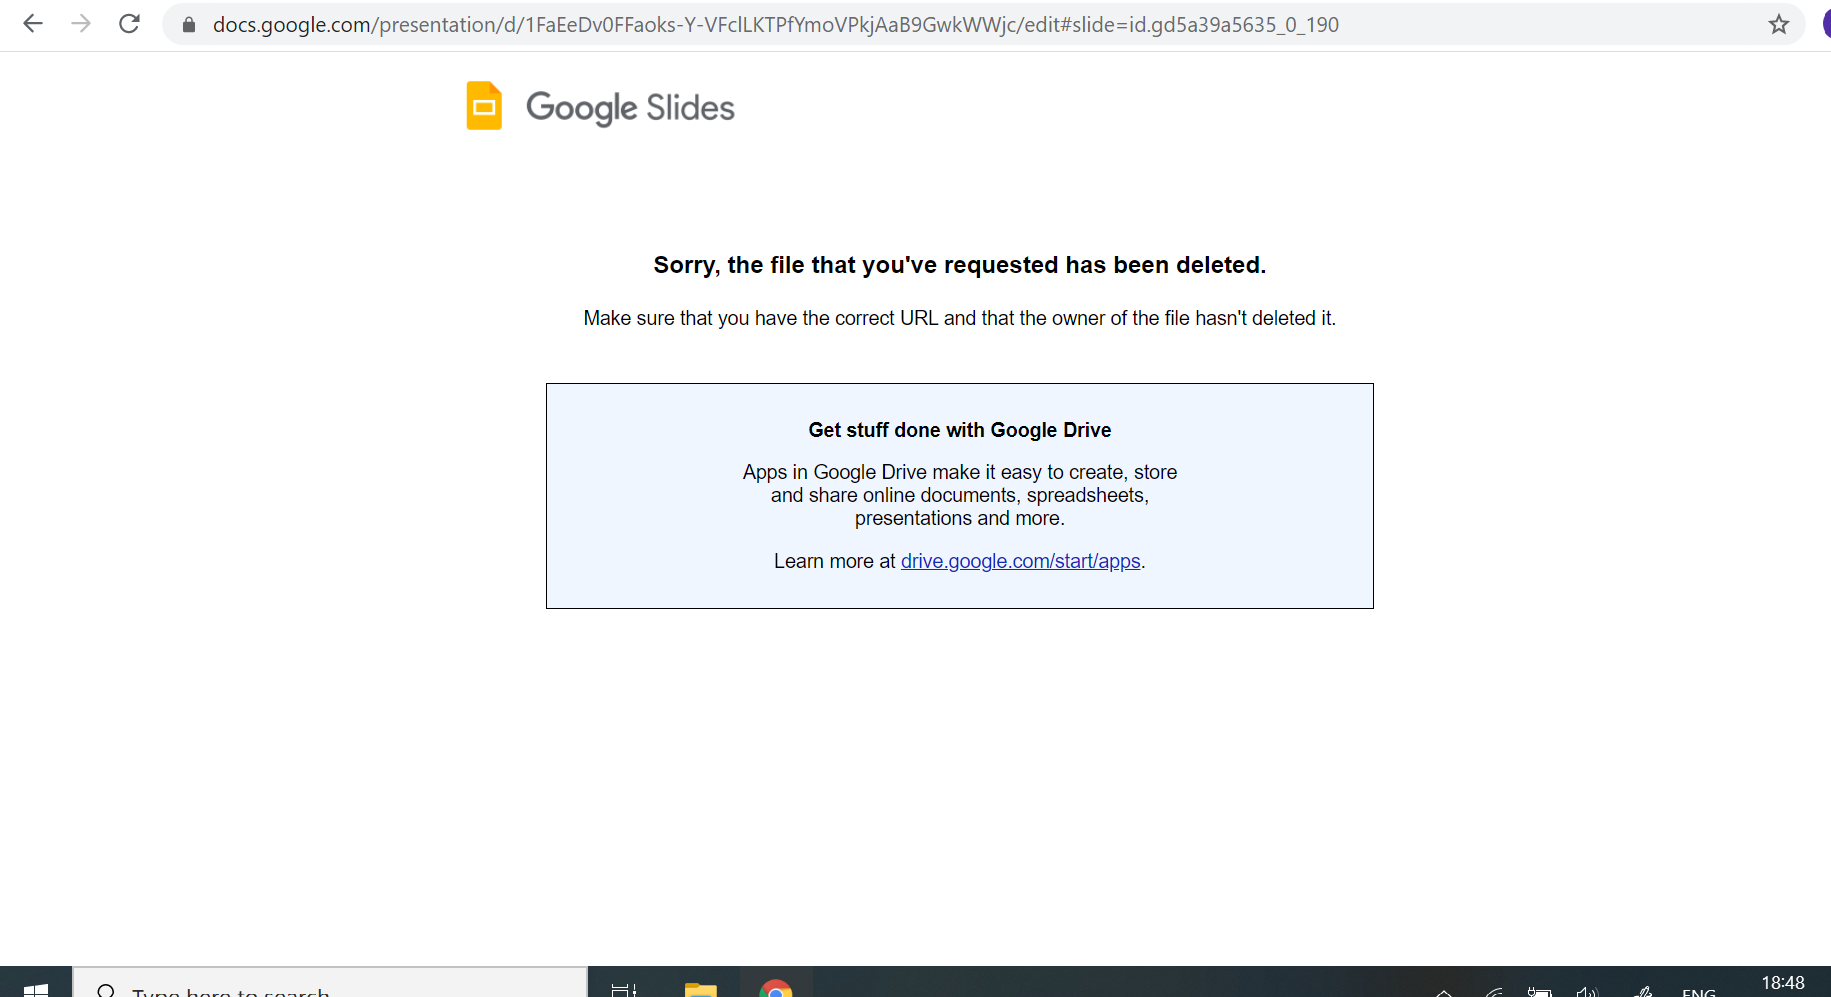Click the 'Apps in Google Drive make it easy' paragraph
Screen dimensions: 1831x997
pyautogui.click(x=959, y=495)
